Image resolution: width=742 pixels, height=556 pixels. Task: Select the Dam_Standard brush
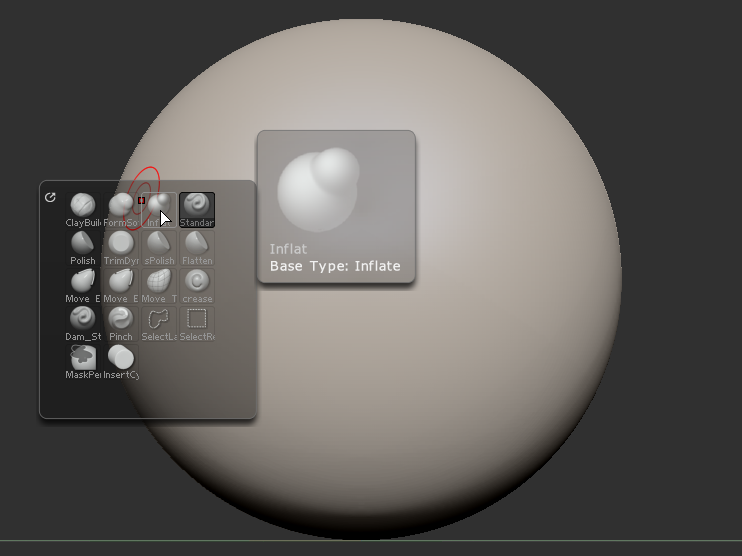(x=83, y=324)
